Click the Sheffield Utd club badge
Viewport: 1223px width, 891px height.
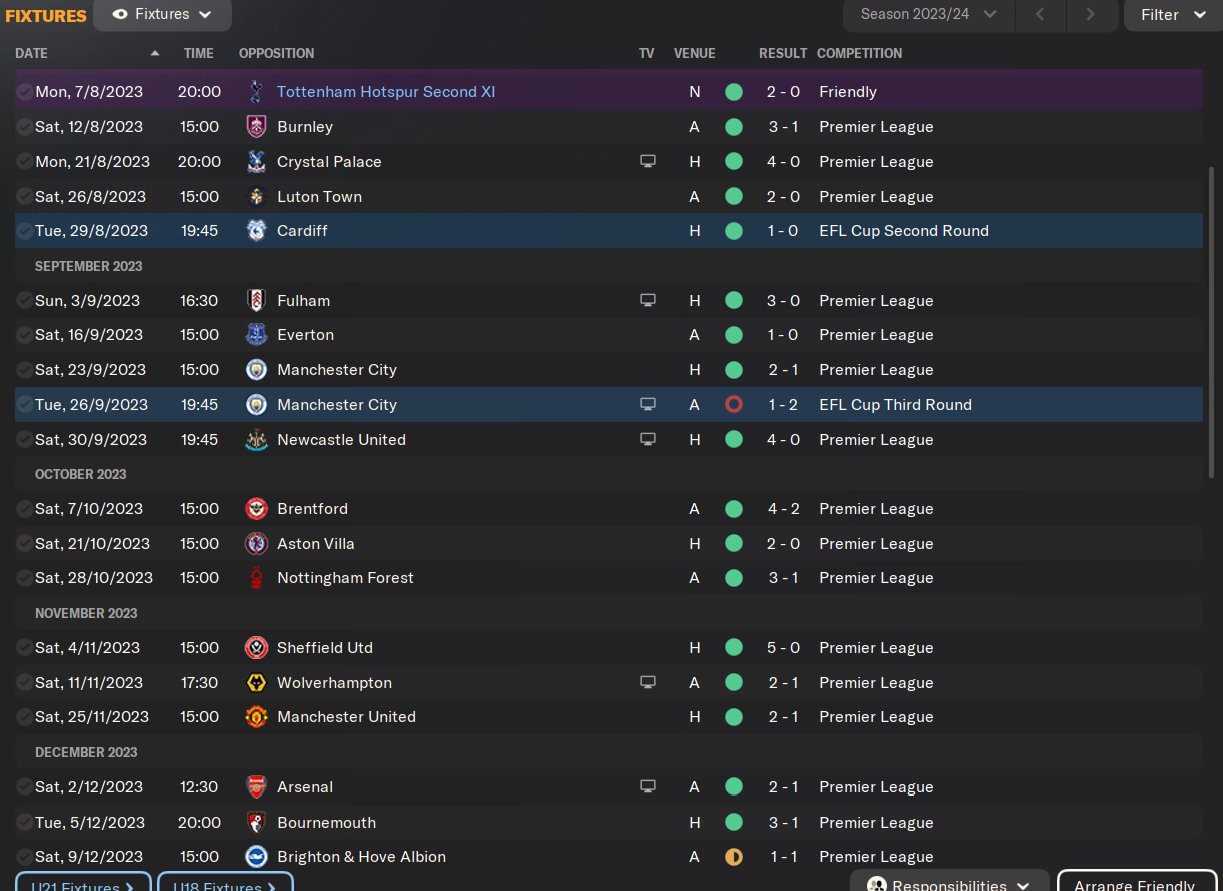(256, 648)
